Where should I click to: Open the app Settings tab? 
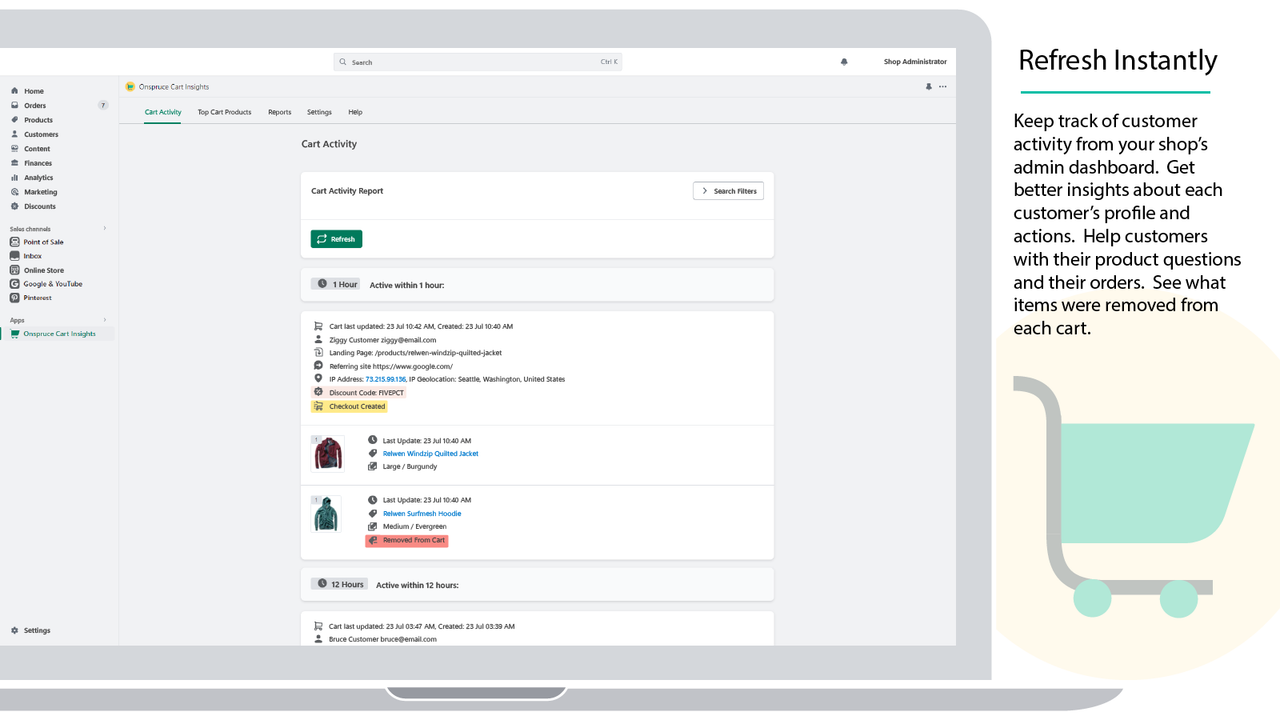point(319,112)
